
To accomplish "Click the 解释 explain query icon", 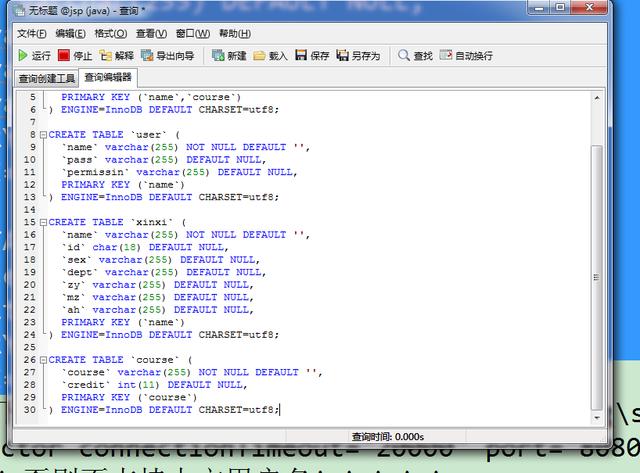I will 116,56.
